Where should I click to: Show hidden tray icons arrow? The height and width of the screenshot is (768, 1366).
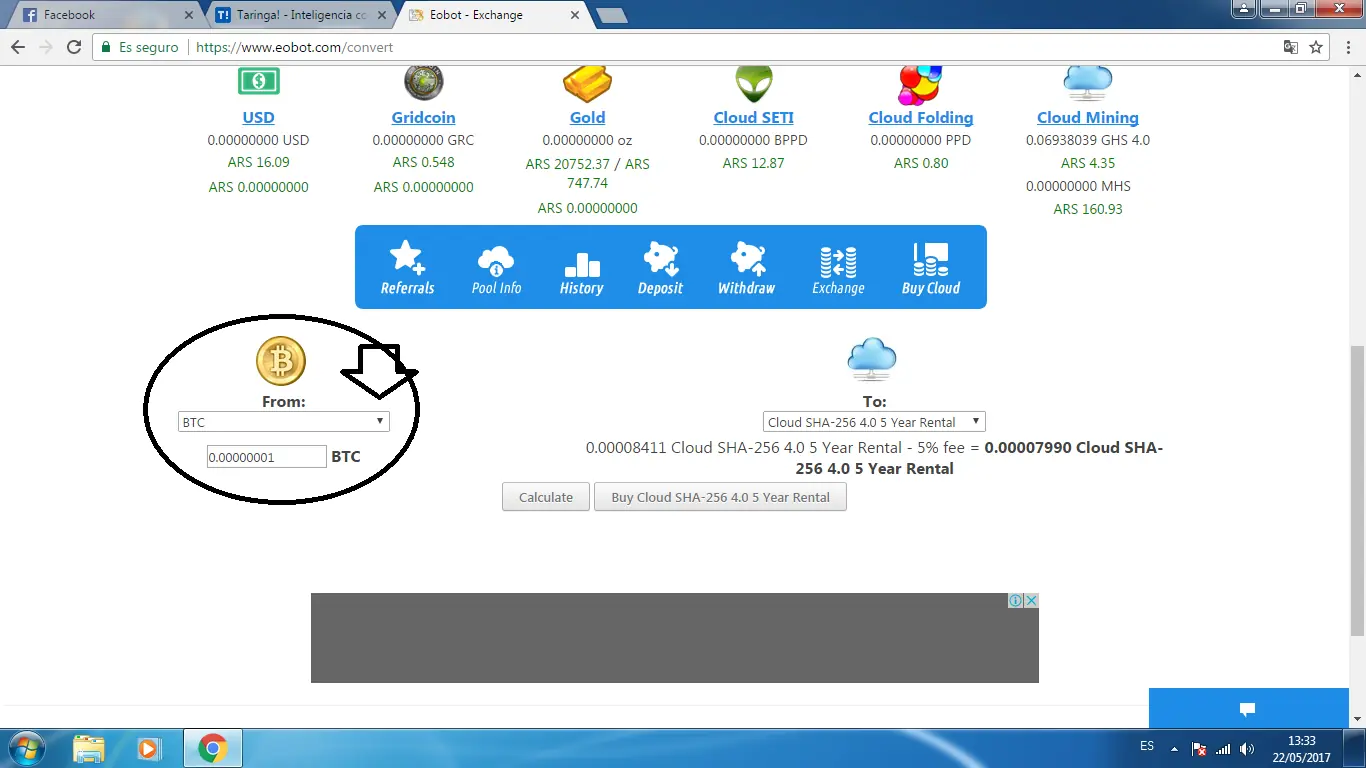click(1173, 749)
